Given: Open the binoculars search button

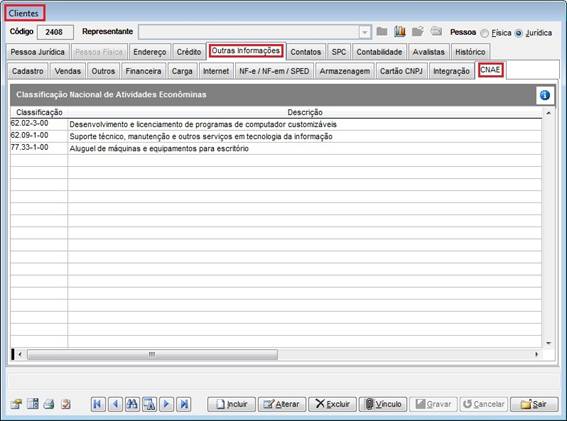Looking at the screenshot, I should click(x=132, y=404).
